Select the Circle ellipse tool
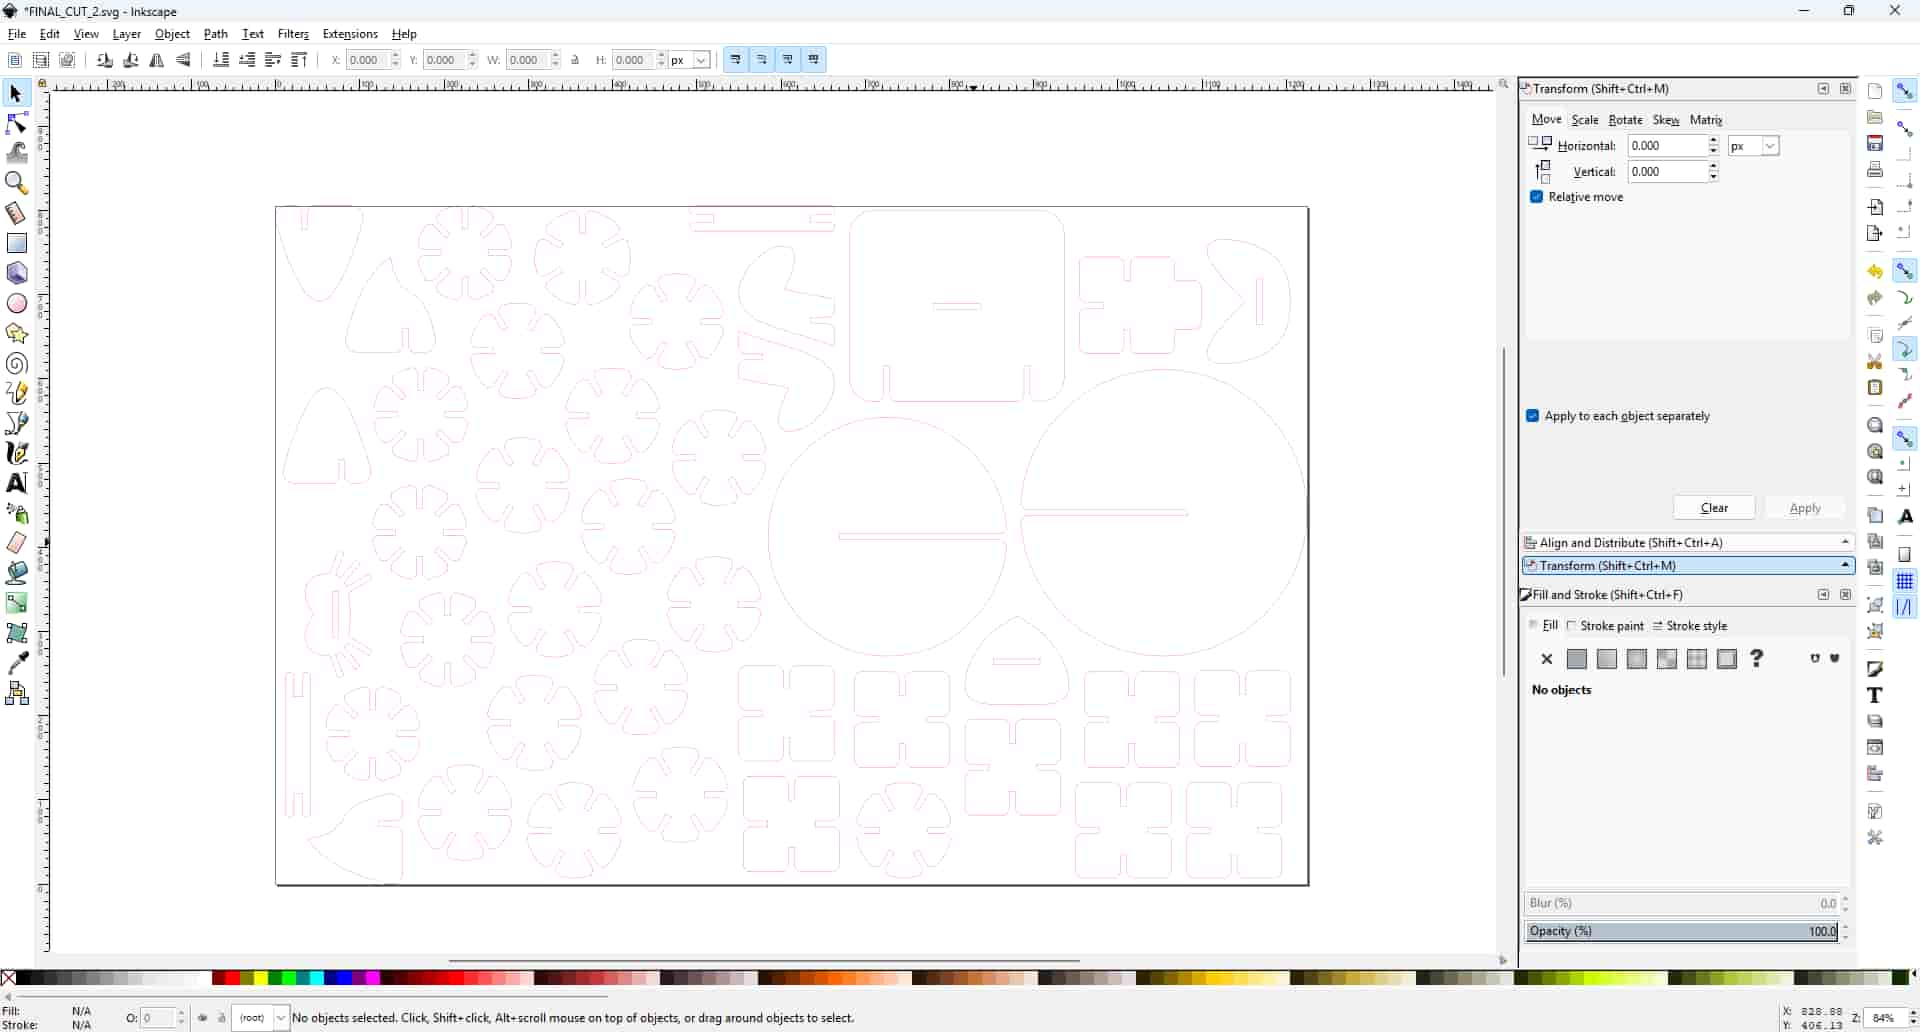This screenshot has width=1920, height=1032. click(17, 304)
